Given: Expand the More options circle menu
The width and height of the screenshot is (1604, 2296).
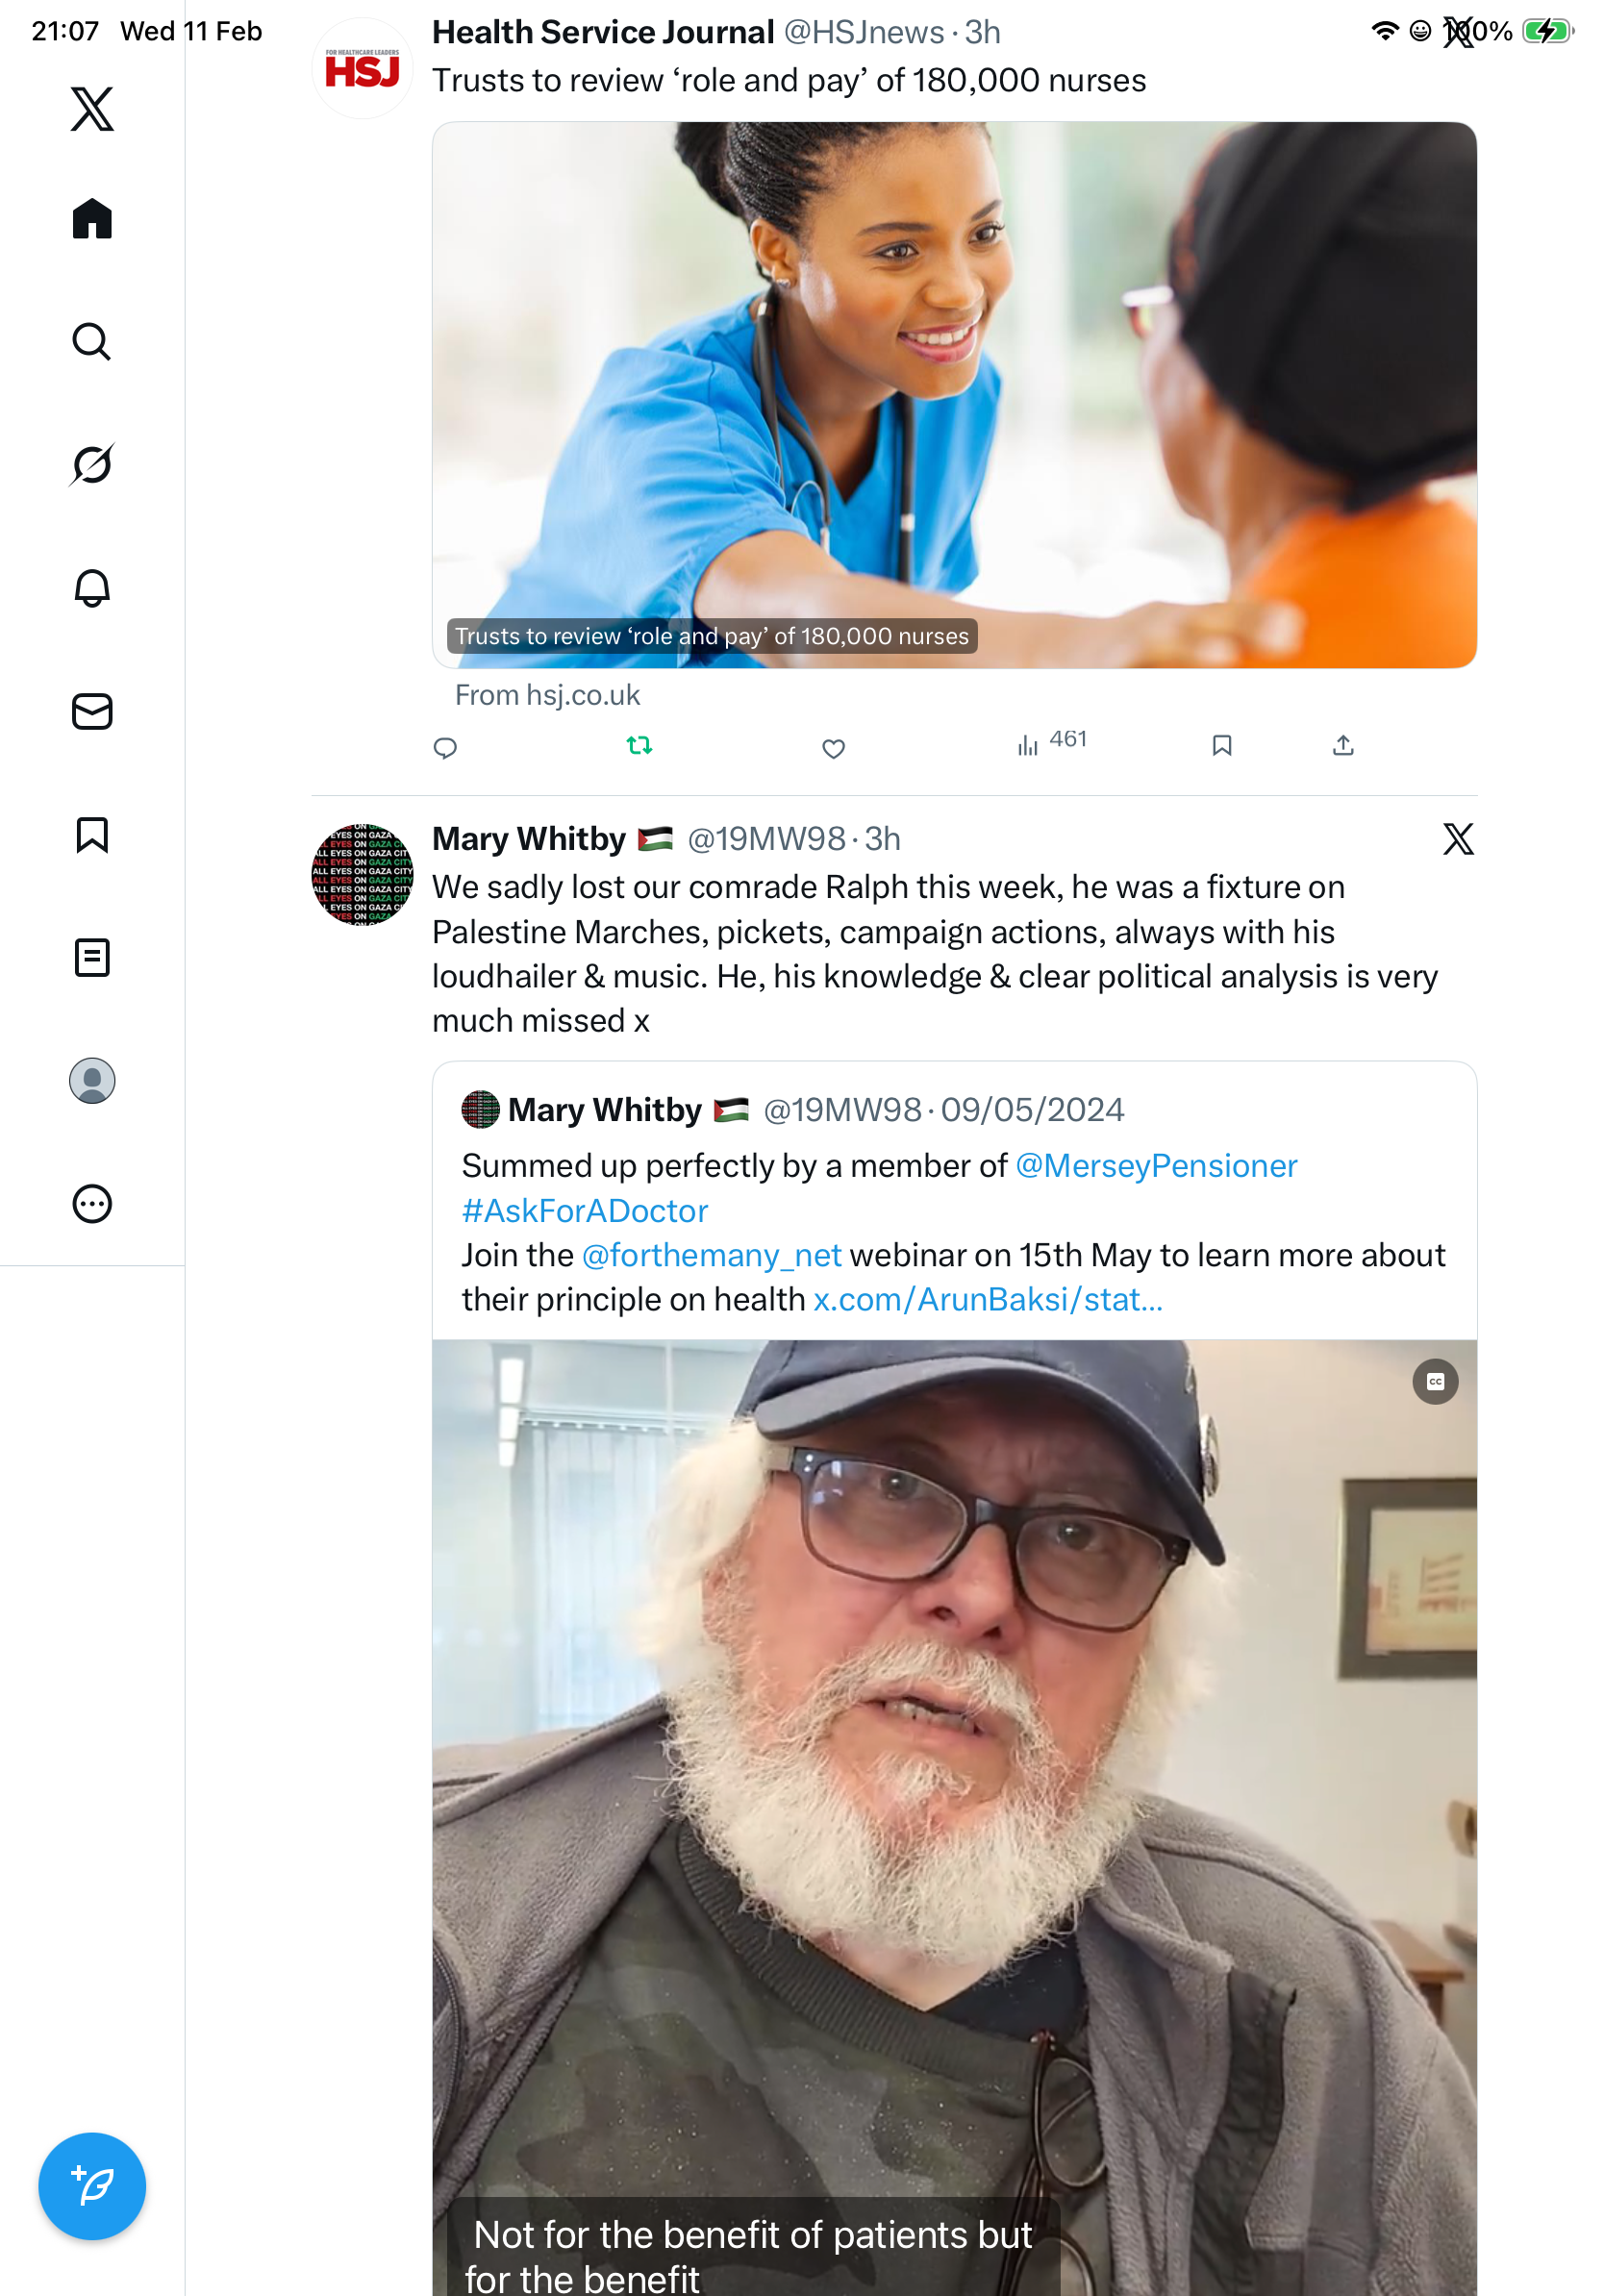Looking at the screenshot, I should pyautogui.click(x=92, y=1203).
